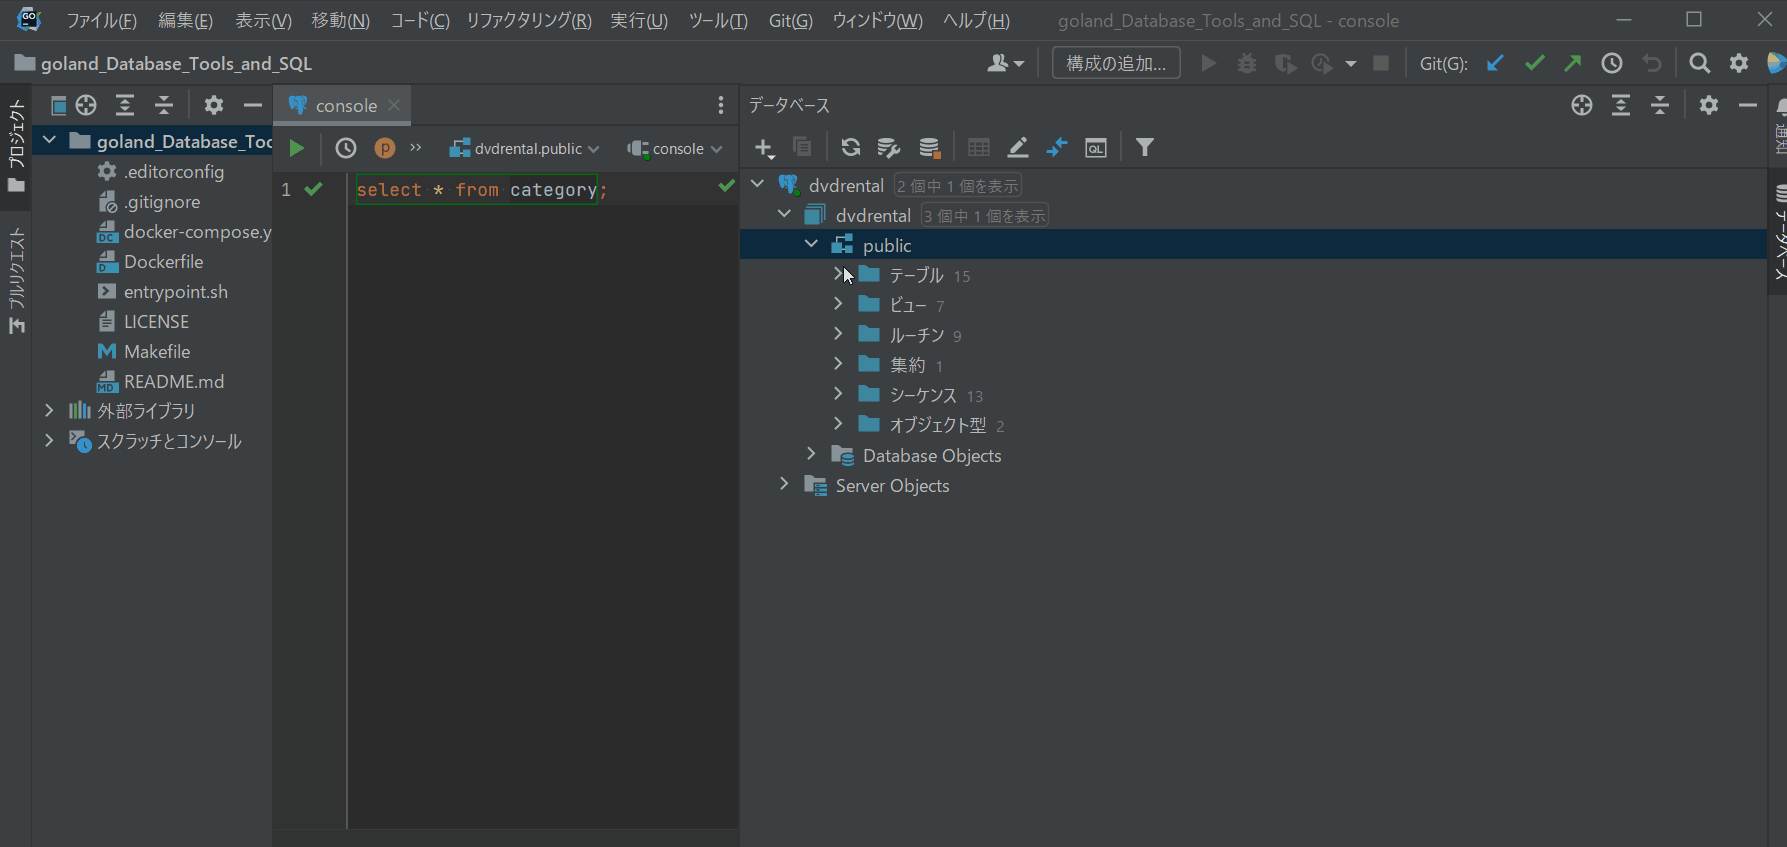1787x847 pixels.
Task: Click the database stack stop icon
Action: click(x=930, y=148)
